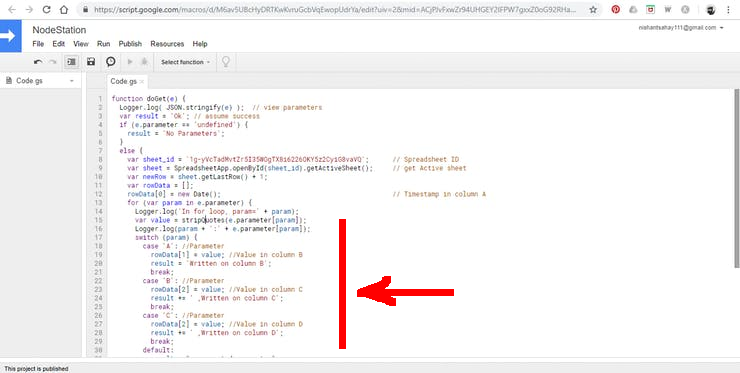
Task: Open the Publish menu
Action: click(x=130, y=44)
